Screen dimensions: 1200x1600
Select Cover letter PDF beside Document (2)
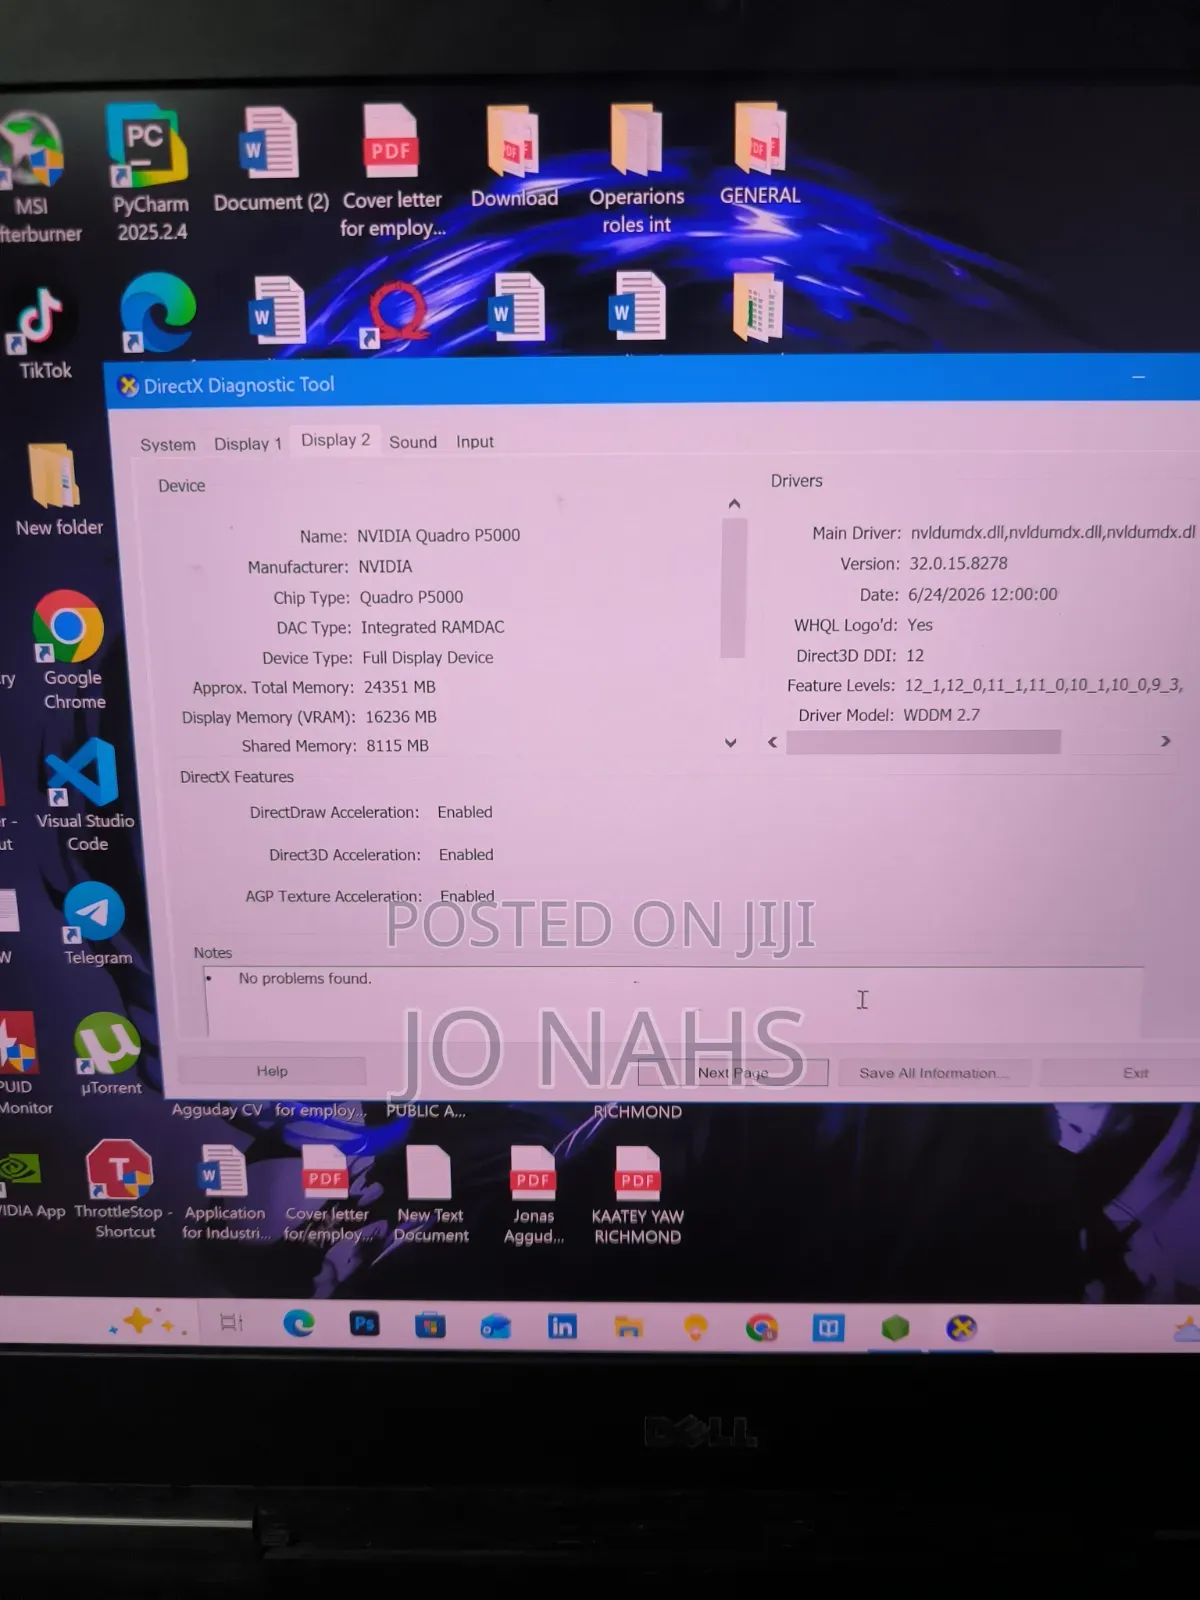click(391, 170)
